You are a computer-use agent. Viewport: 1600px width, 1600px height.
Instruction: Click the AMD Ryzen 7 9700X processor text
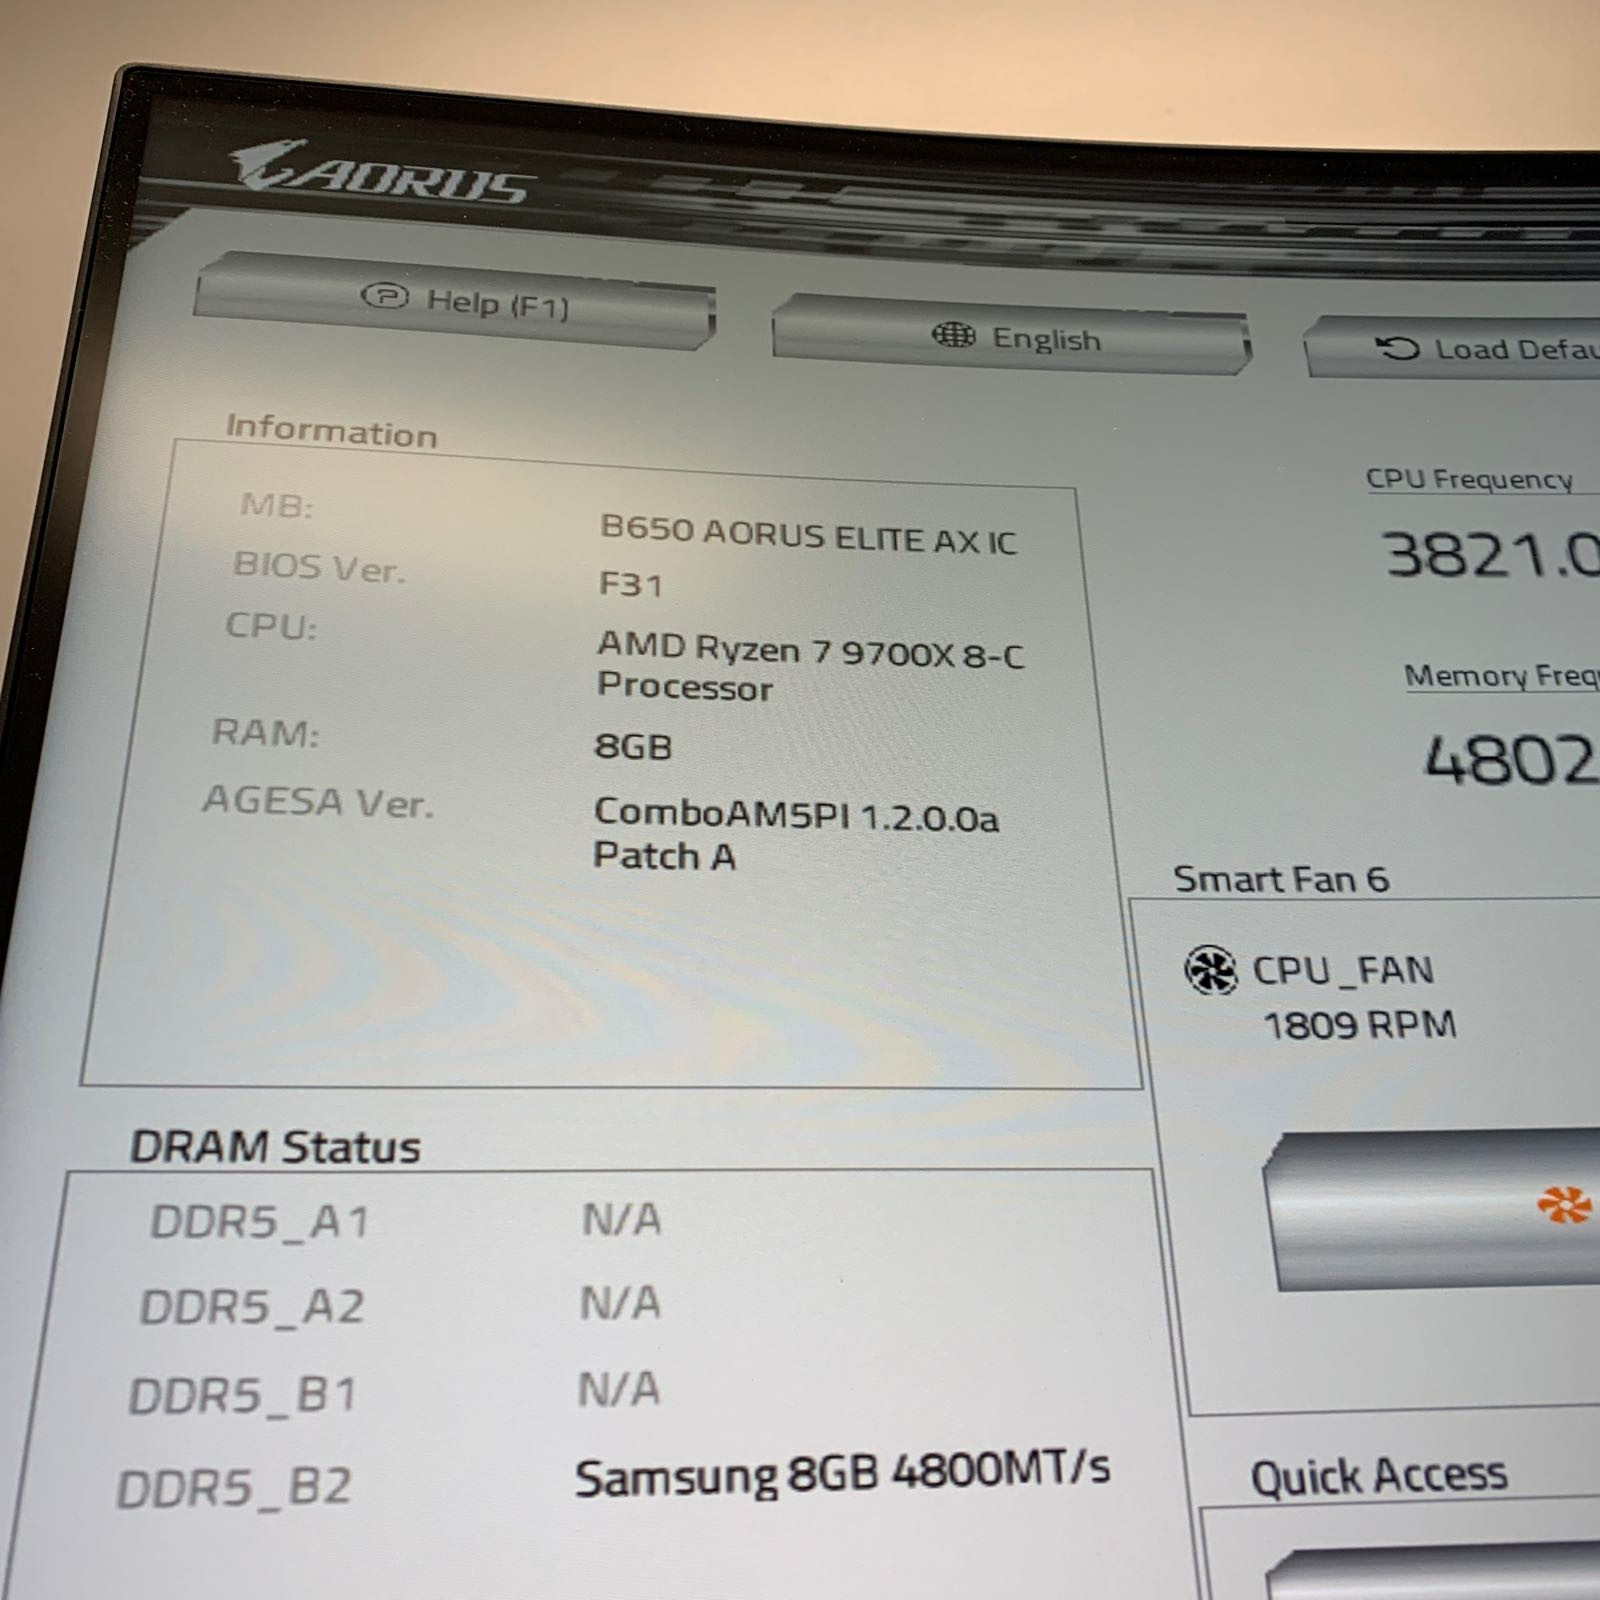pyautogui.click(x=810, y=667)
